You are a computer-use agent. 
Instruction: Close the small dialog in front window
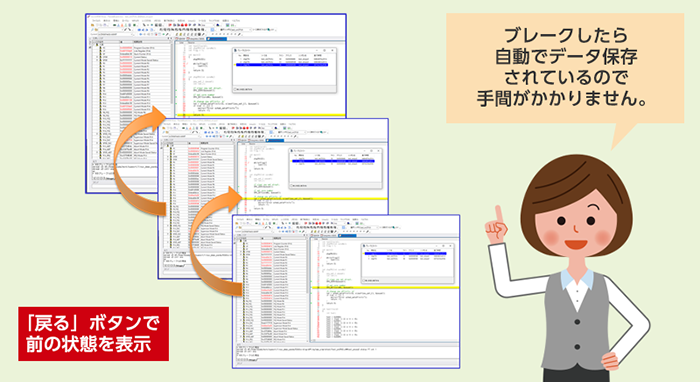450,245
